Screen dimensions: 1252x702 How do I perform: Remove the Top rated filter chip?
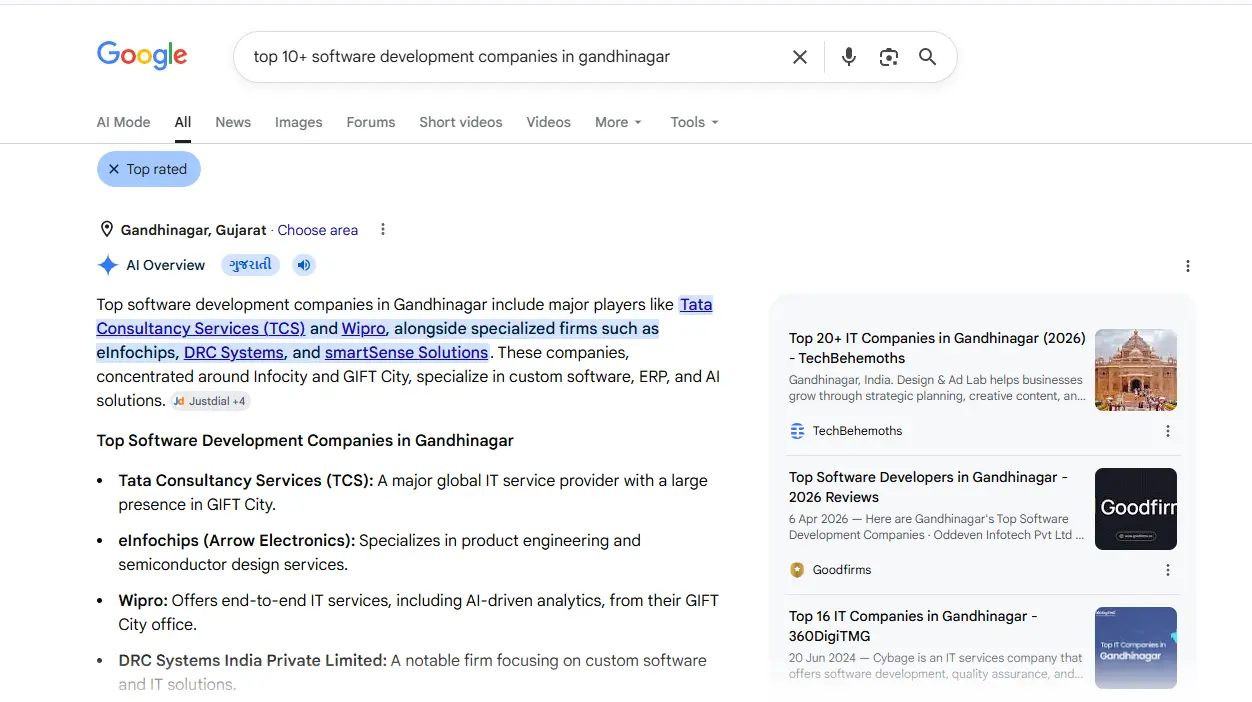(114, 169)
